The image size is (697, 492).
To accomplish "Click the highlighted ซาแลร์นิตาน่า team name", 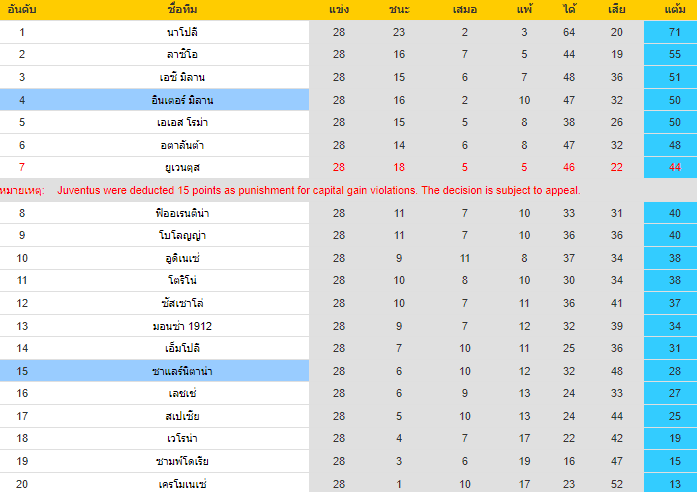I will tap(182, 371).
